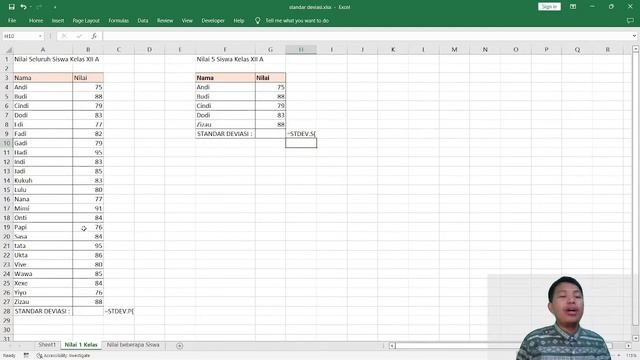640x360 pixels.
Task: Select column M header
Action: point(454,49)
